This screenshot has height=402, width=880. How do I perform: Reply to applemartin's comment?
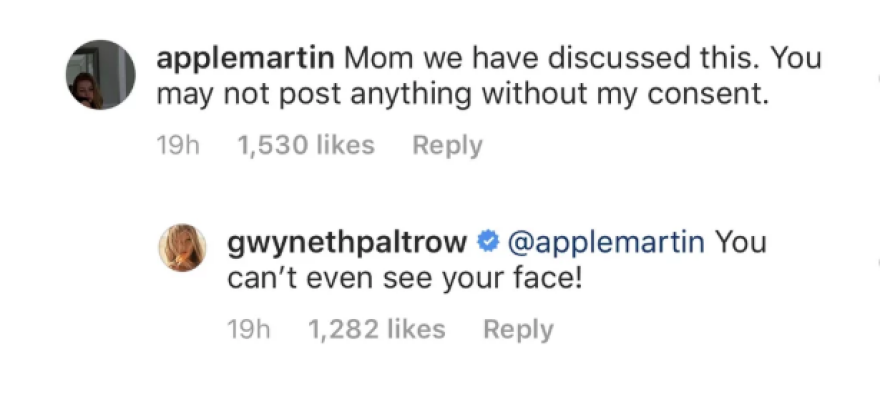[x=447, y=145]
